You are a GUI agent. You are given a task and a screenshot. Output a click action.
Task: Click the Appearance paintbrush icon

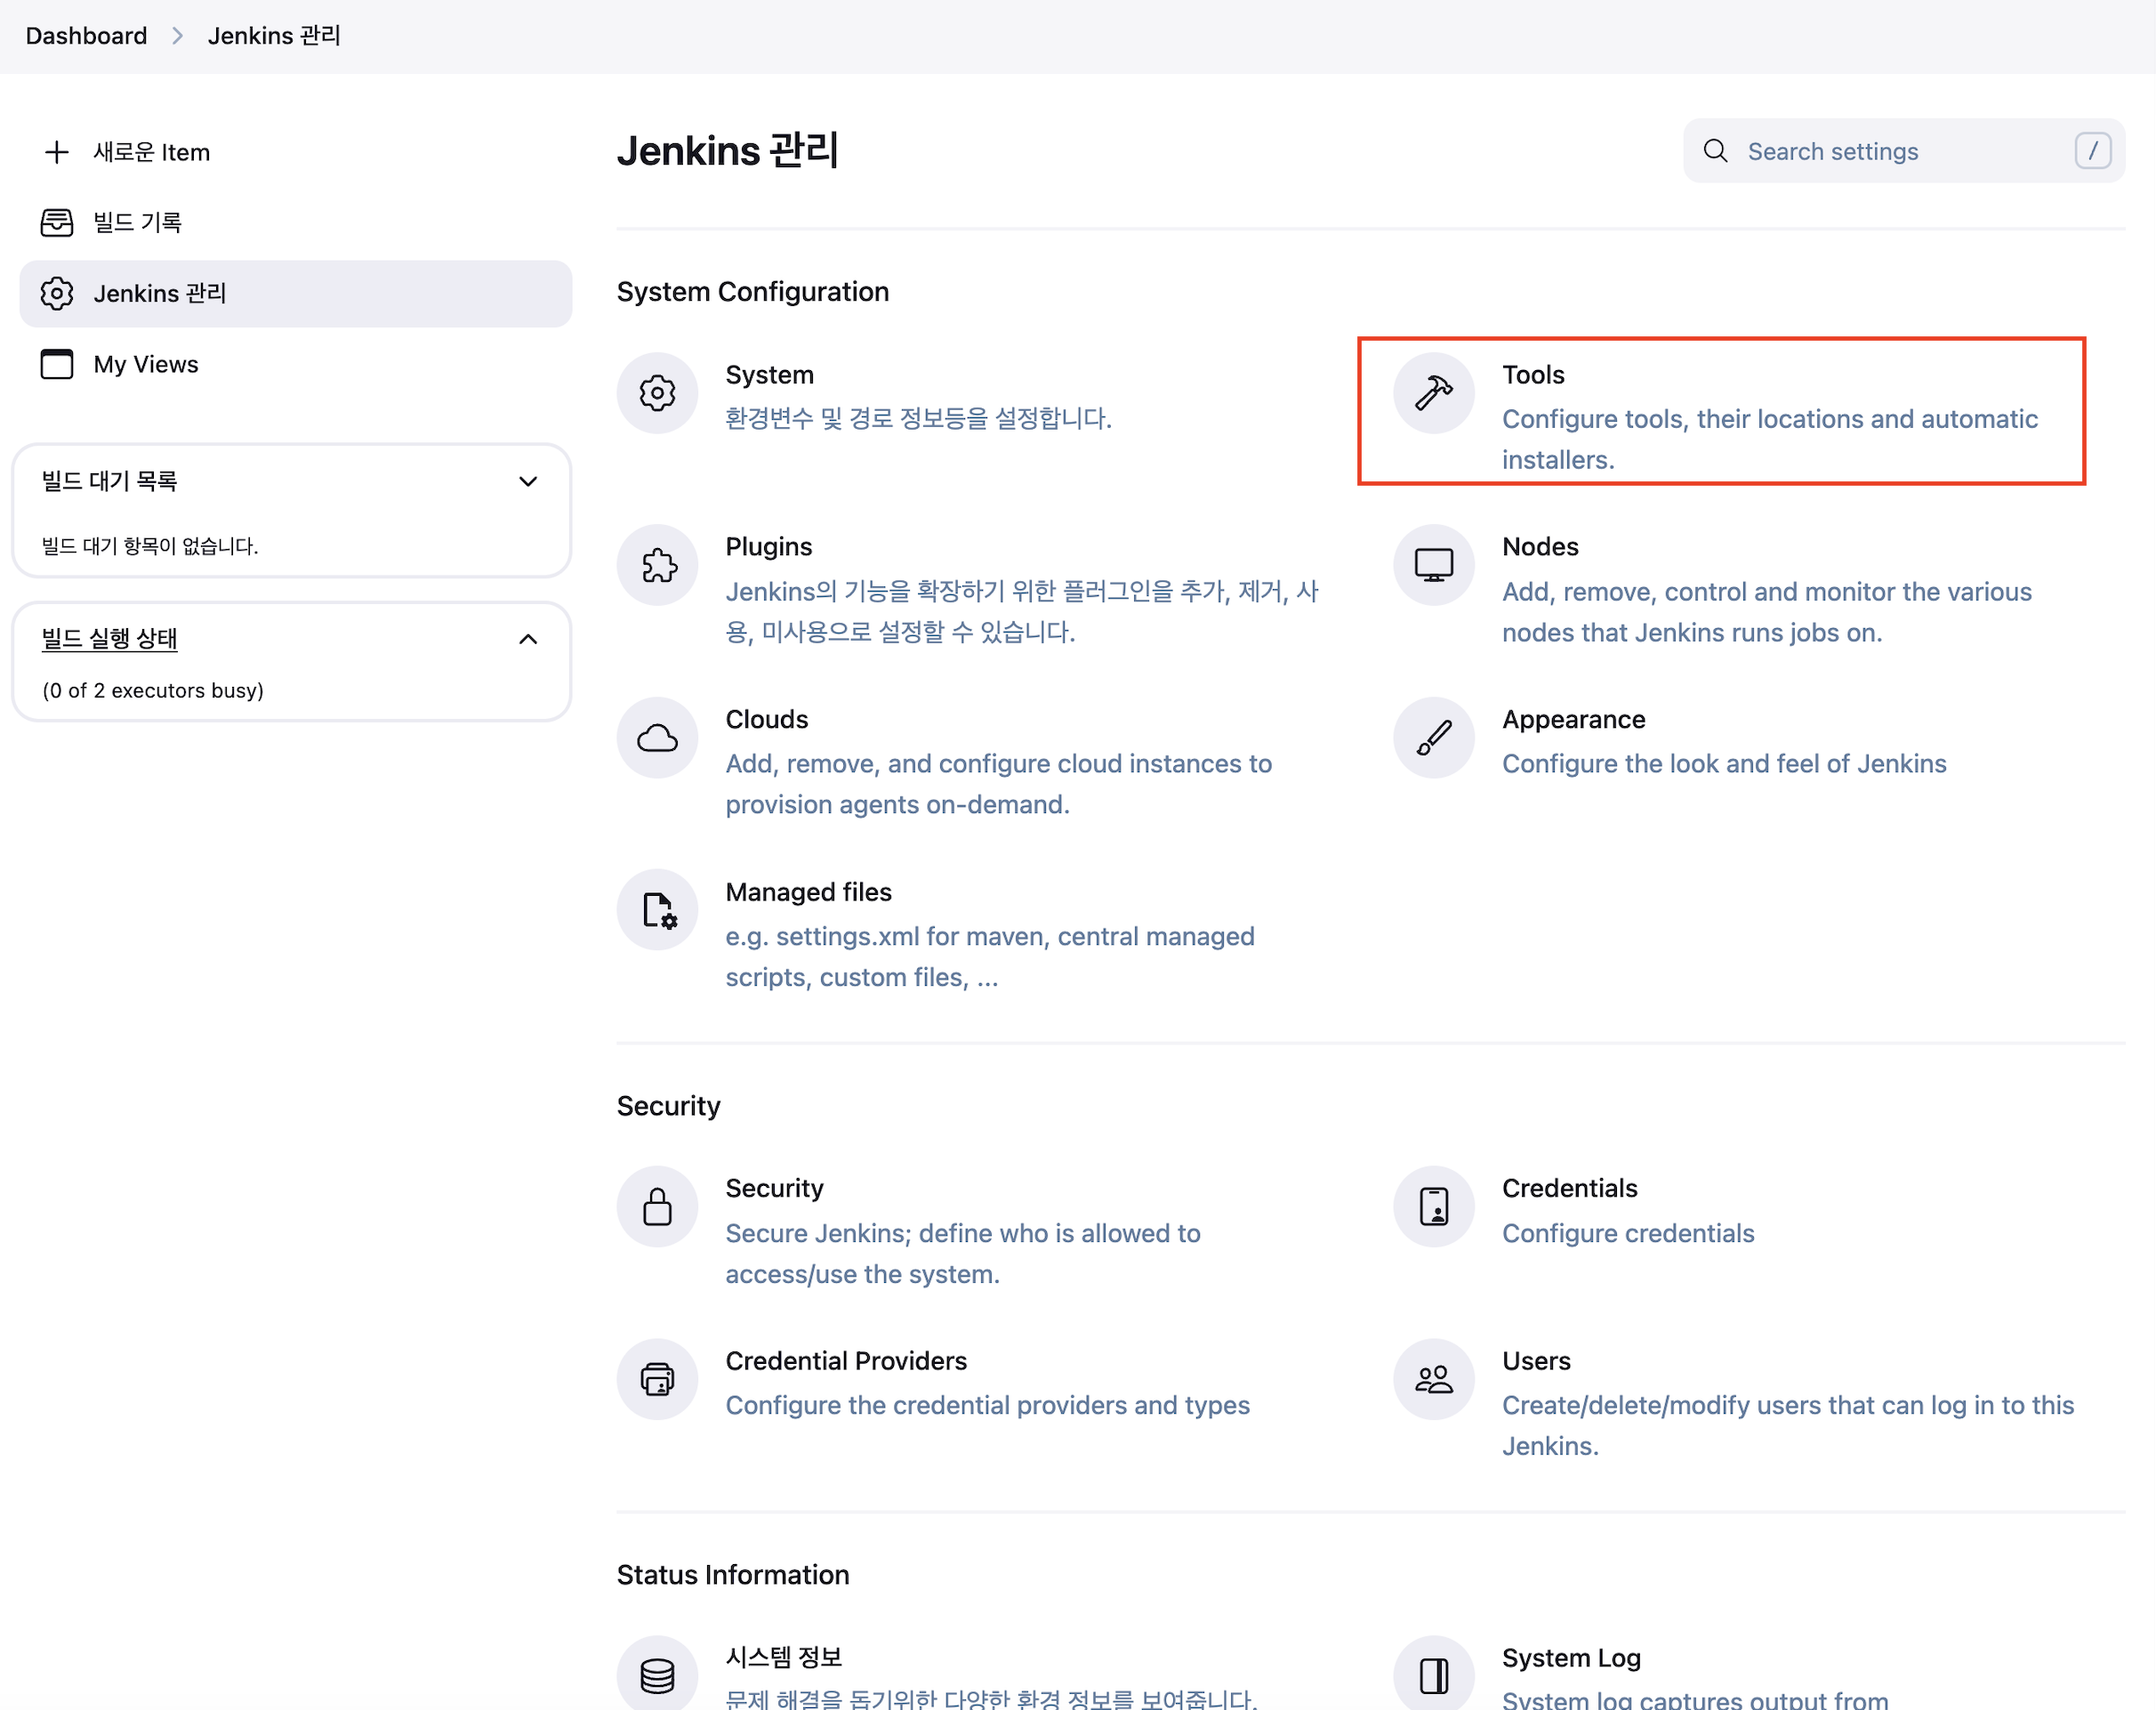click(x=1433, y=738)
